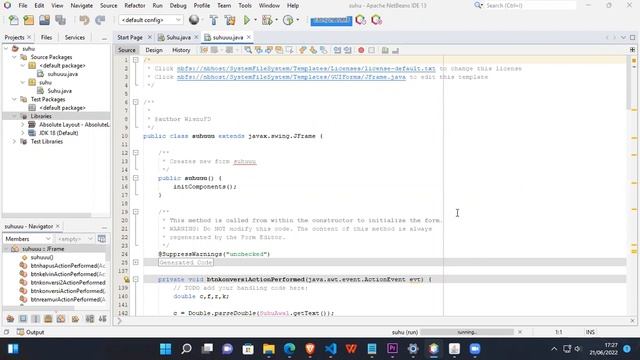Click the globe browser icon in toolbar

click(194, 20)
